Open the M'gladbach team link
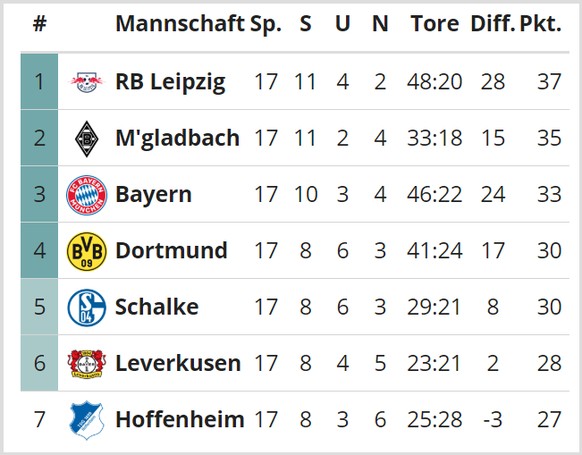This screenshot has width=582, height=455. coord(177,138)
